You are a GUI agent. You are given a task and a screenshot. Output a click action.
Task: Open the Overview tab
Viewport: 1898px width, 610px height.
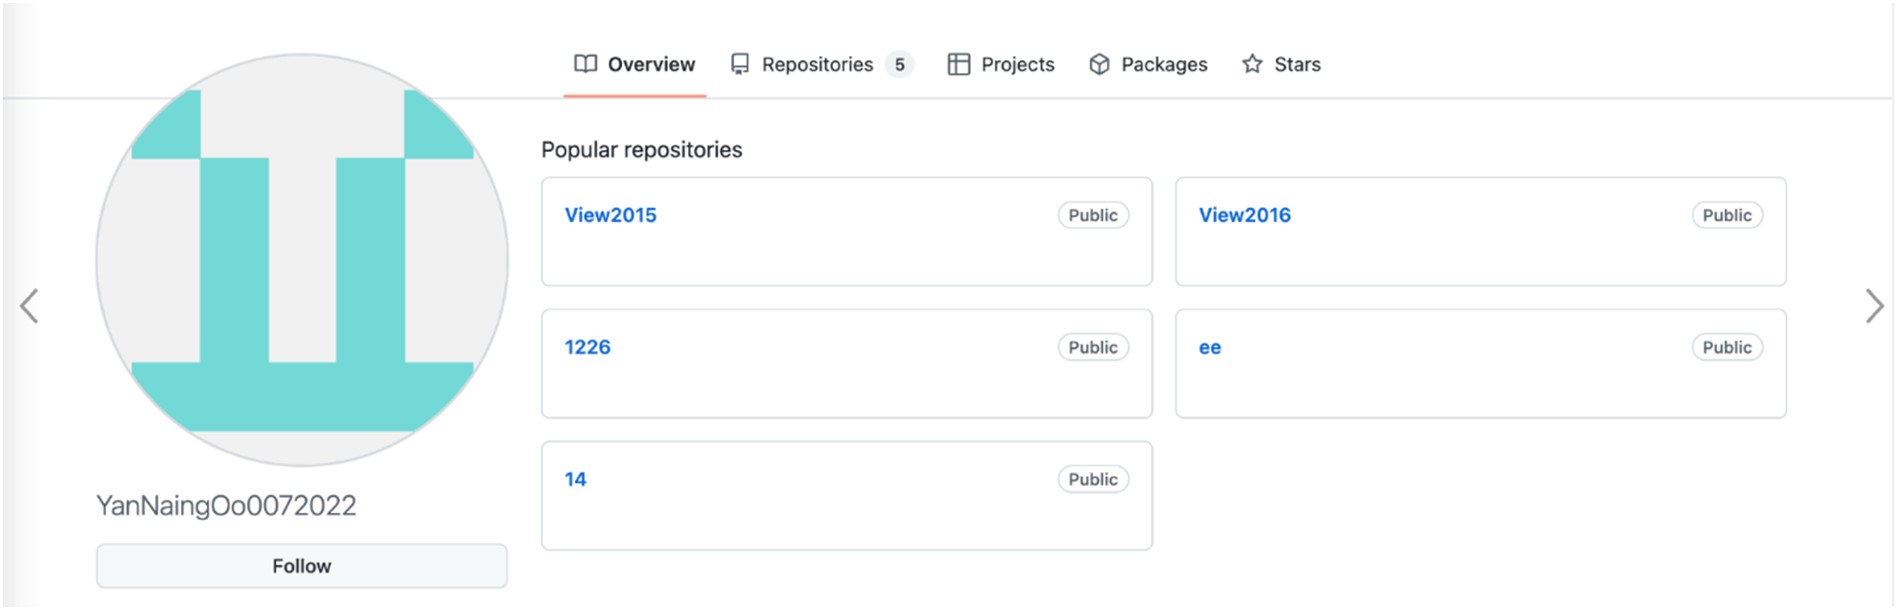(651, 64)
